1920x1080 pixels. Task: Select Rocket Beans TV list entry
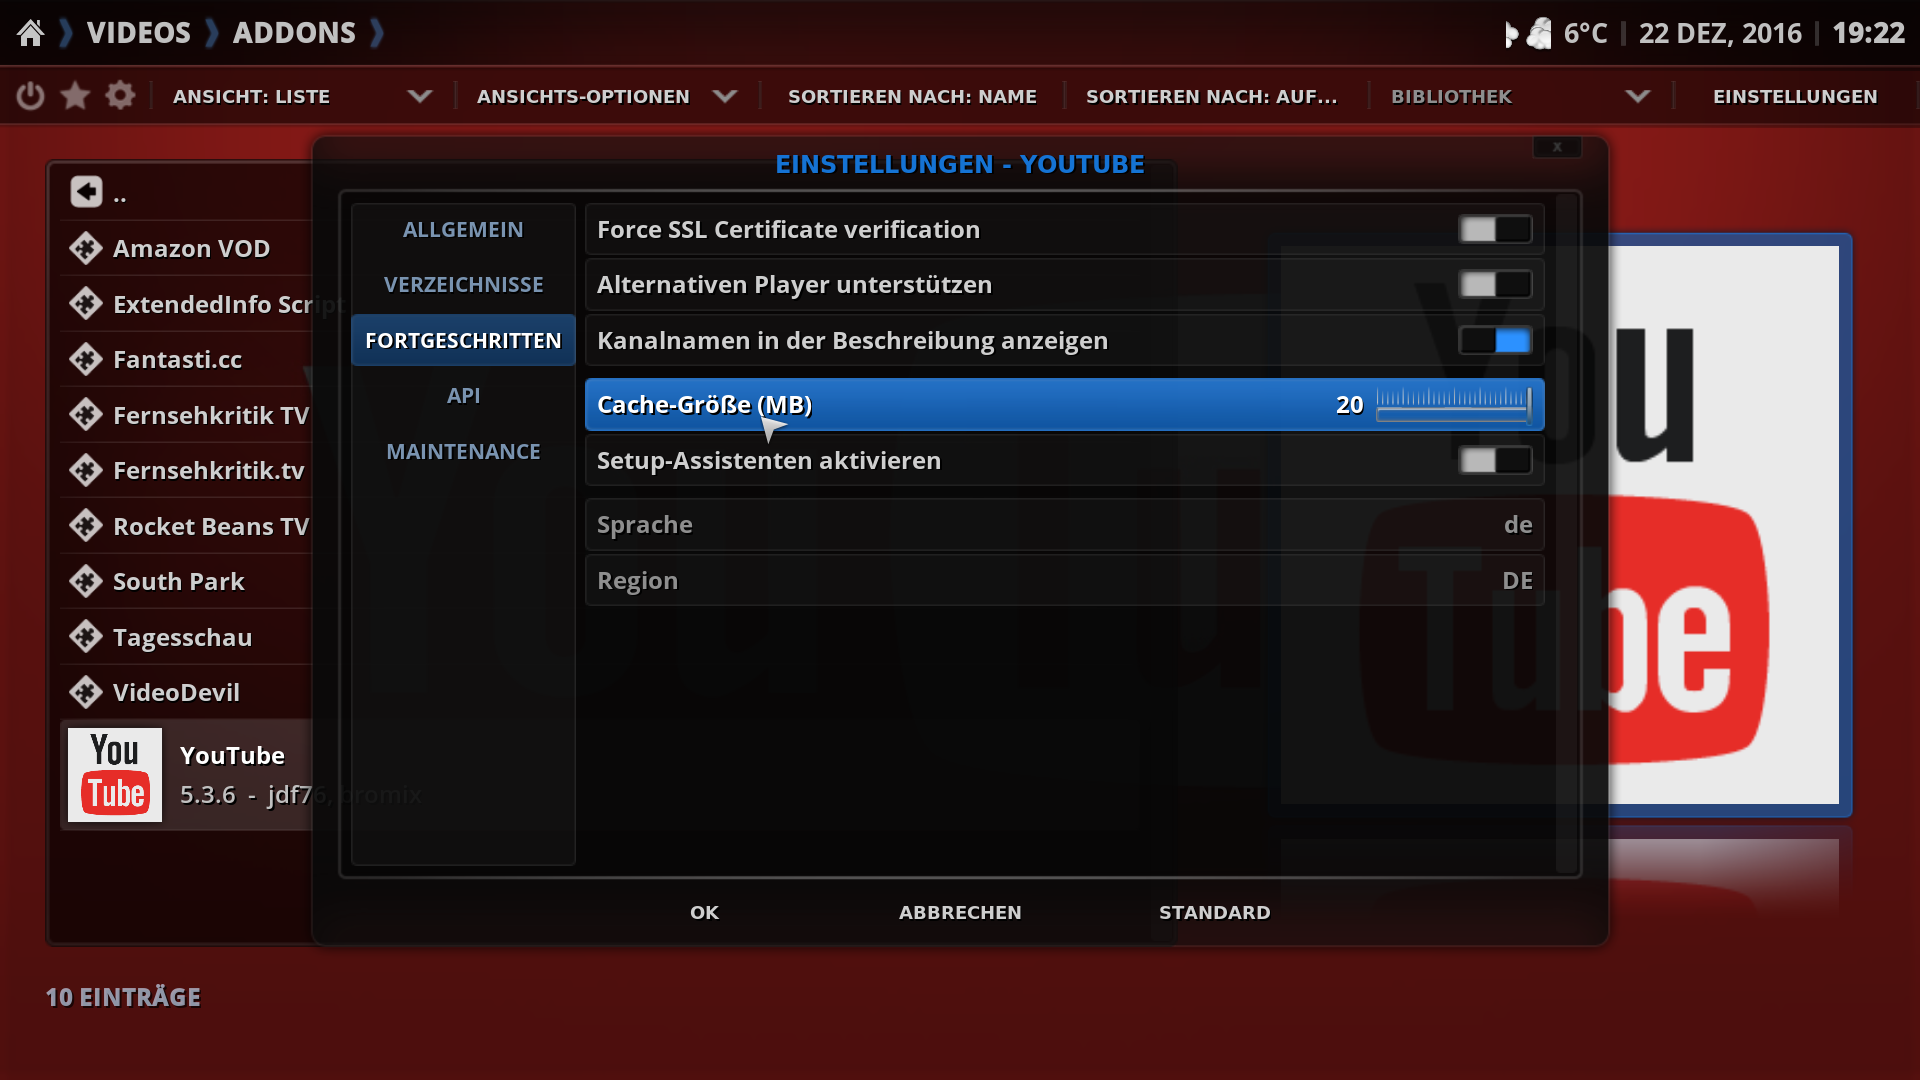(187, 526)
